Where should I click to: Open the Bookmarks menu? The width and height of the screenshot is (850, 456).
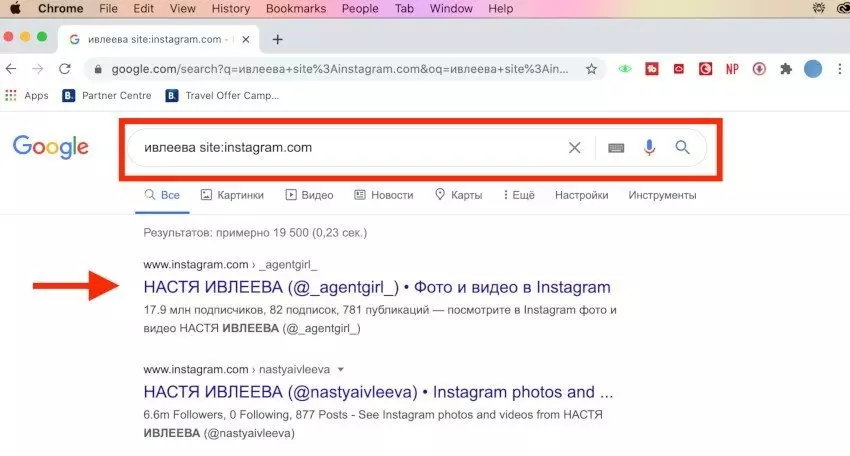[296, 9]
